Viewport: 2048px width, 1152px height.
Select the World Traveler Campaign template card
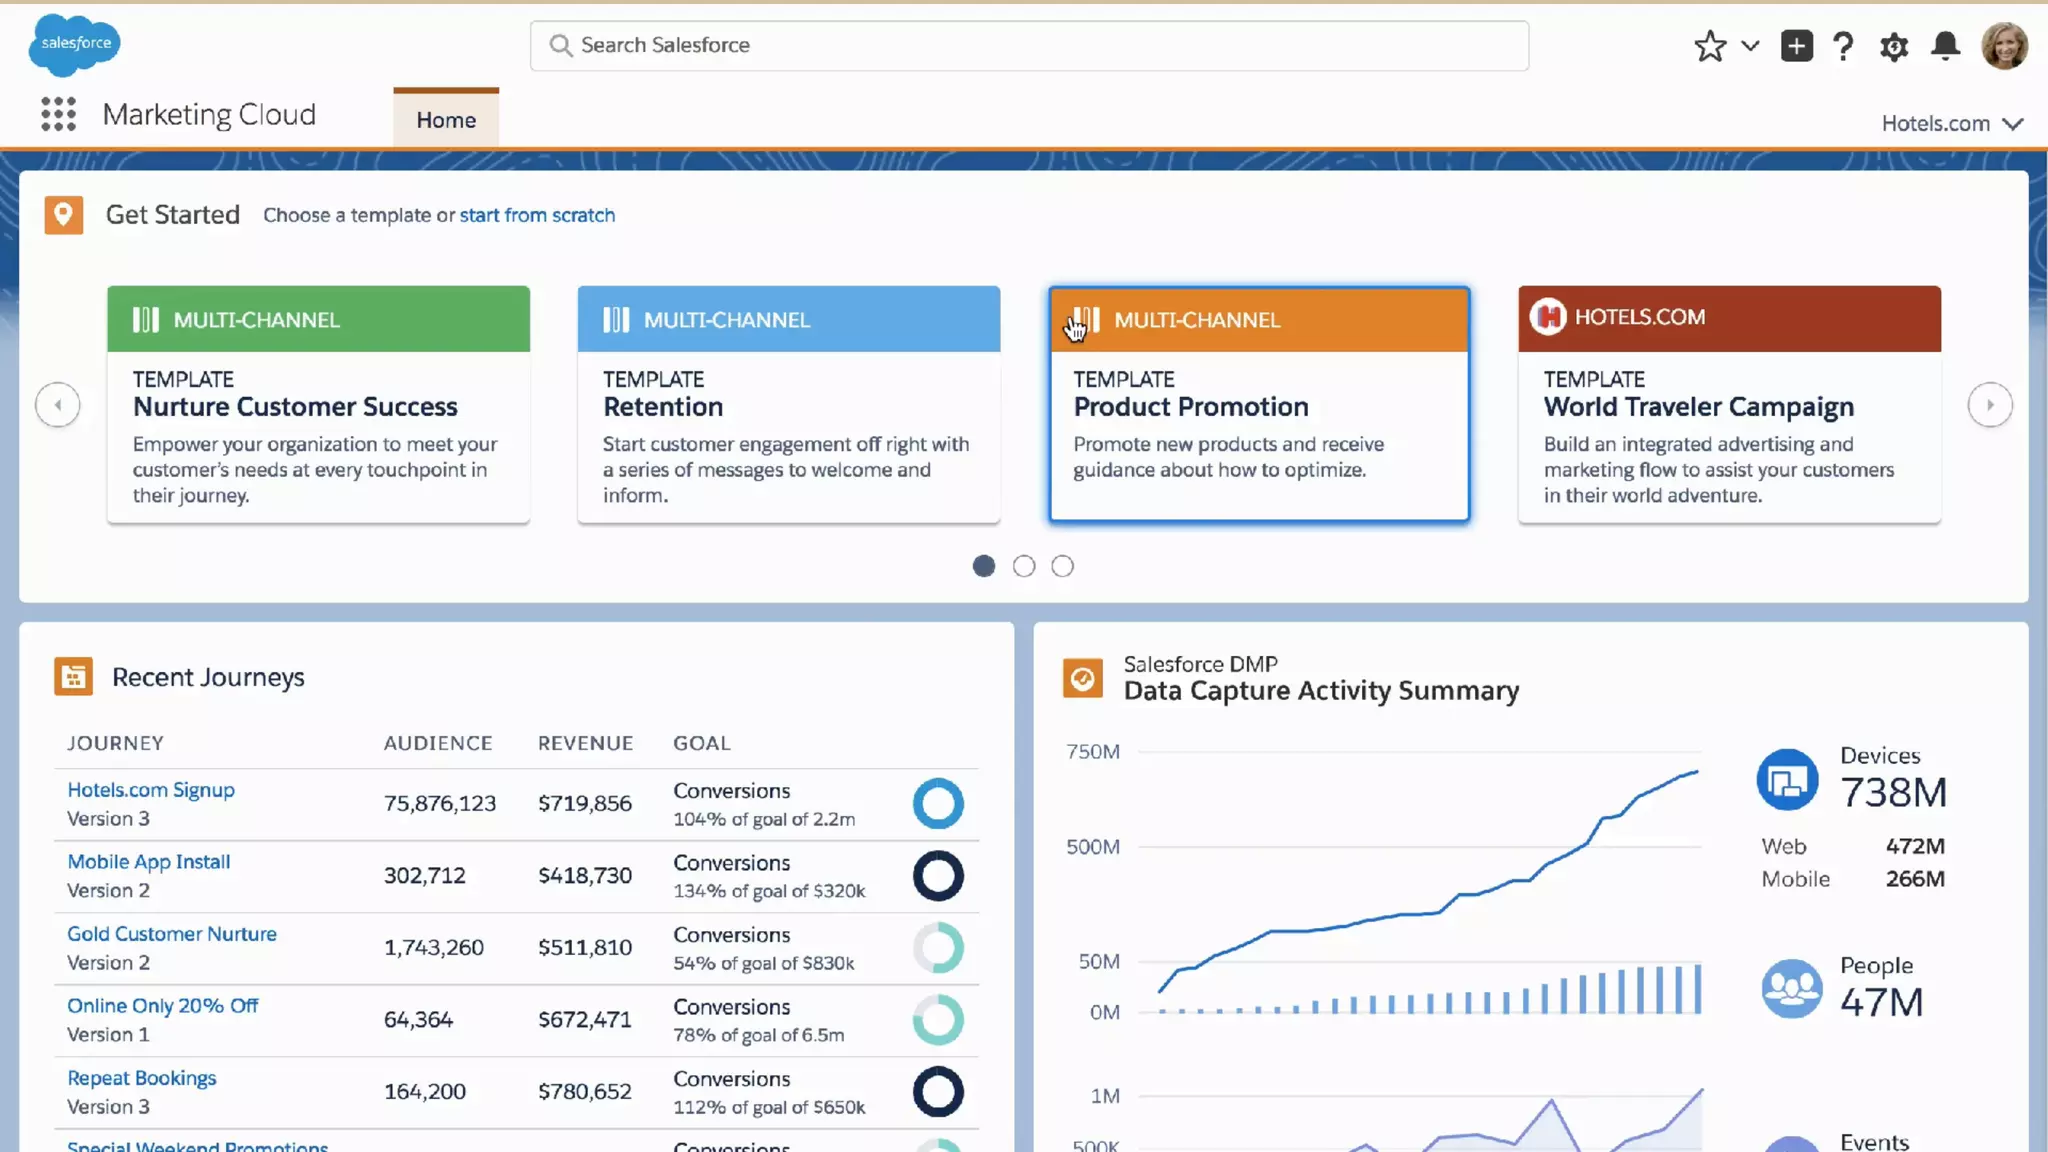coord(1729,404)
